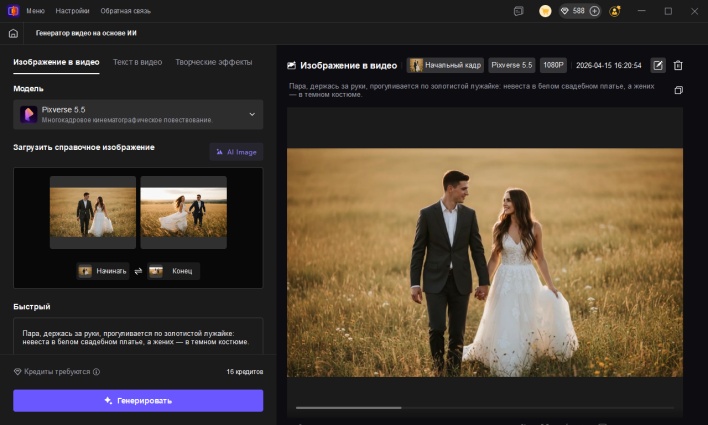
Task: Click the image-to-video icon in result header
Action: tap(292, 65)
